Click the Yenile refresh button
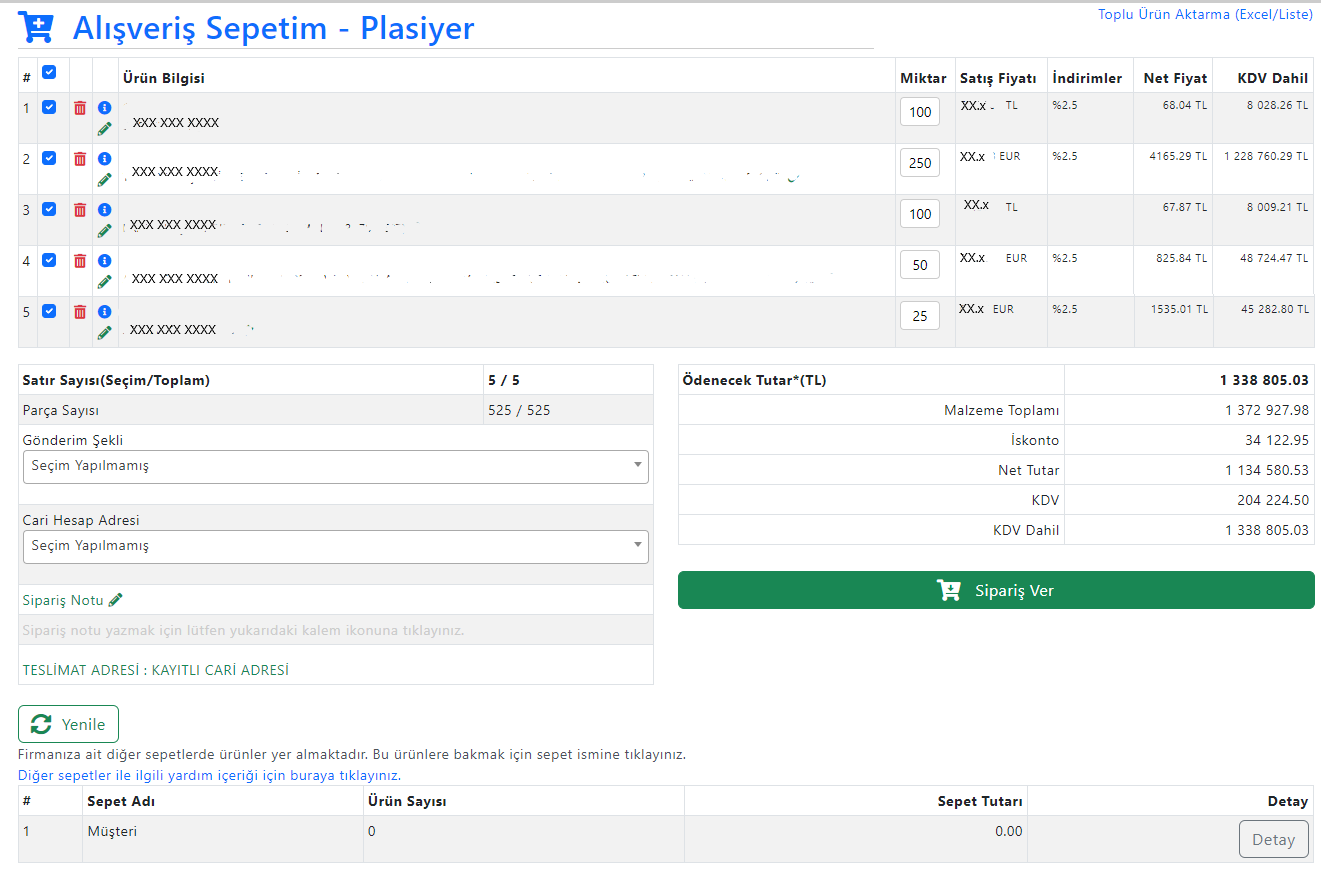Screen dimensions: 1321x874 [x=68, y=724]
